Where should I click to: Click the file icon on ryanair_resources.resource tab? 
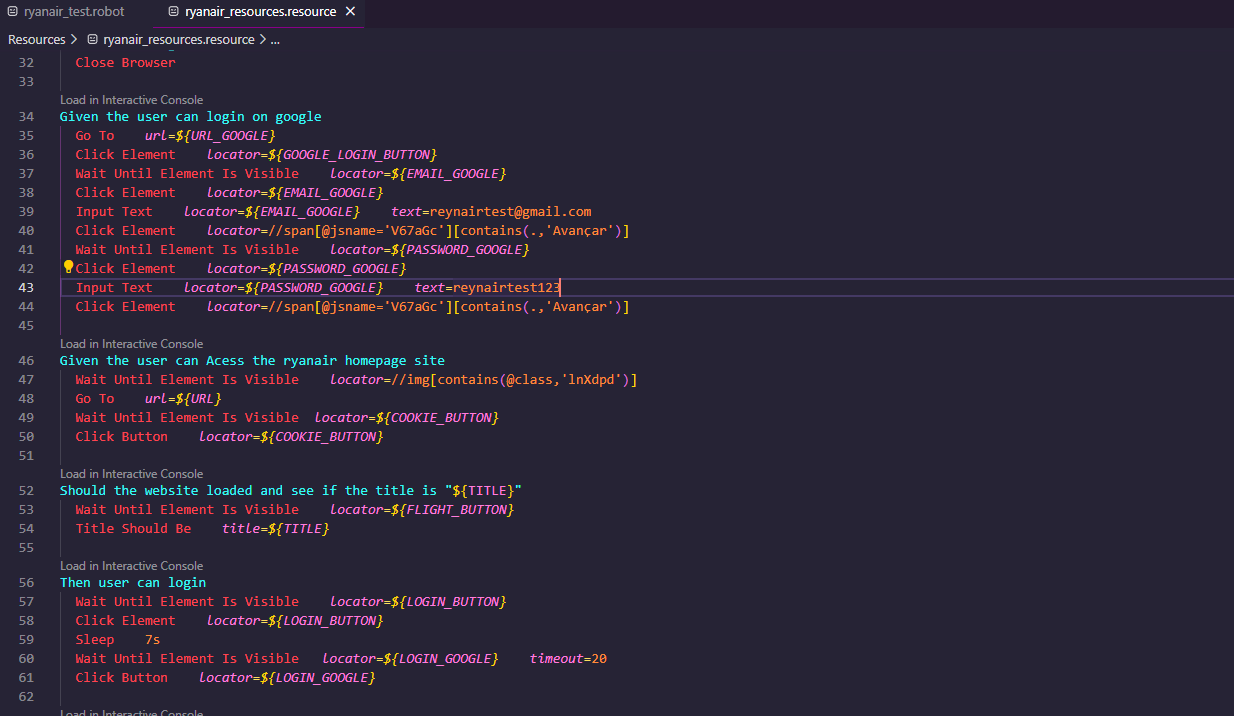click(174, 12)
